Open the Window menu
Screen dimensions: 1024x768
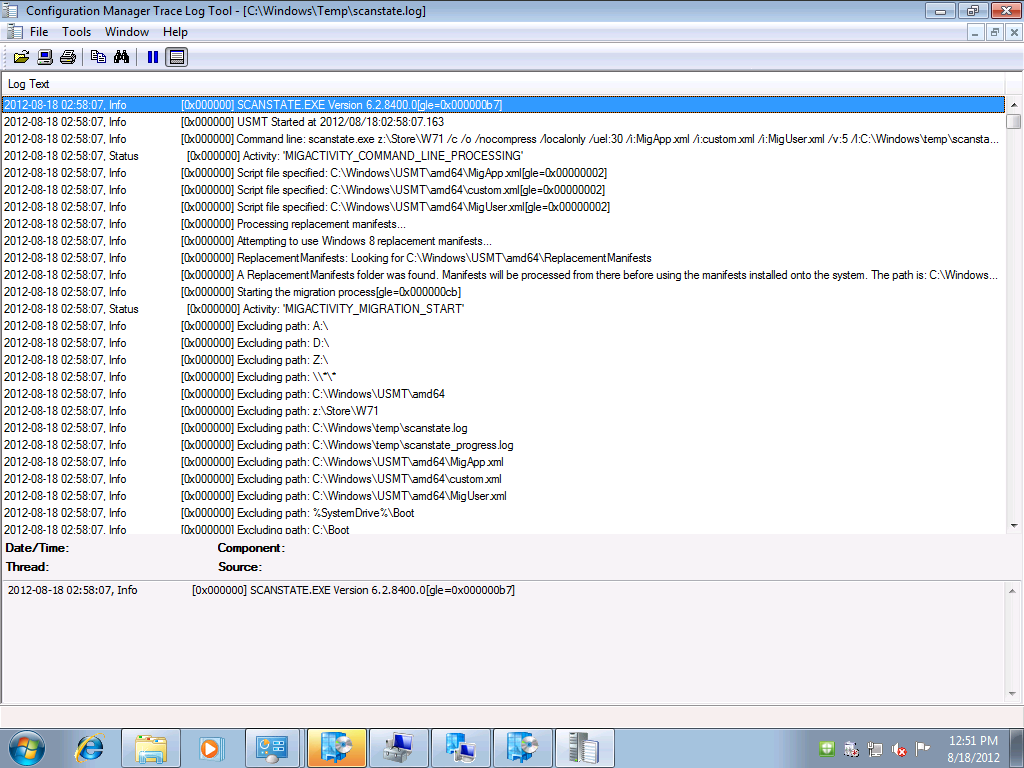tap(127, 31)
